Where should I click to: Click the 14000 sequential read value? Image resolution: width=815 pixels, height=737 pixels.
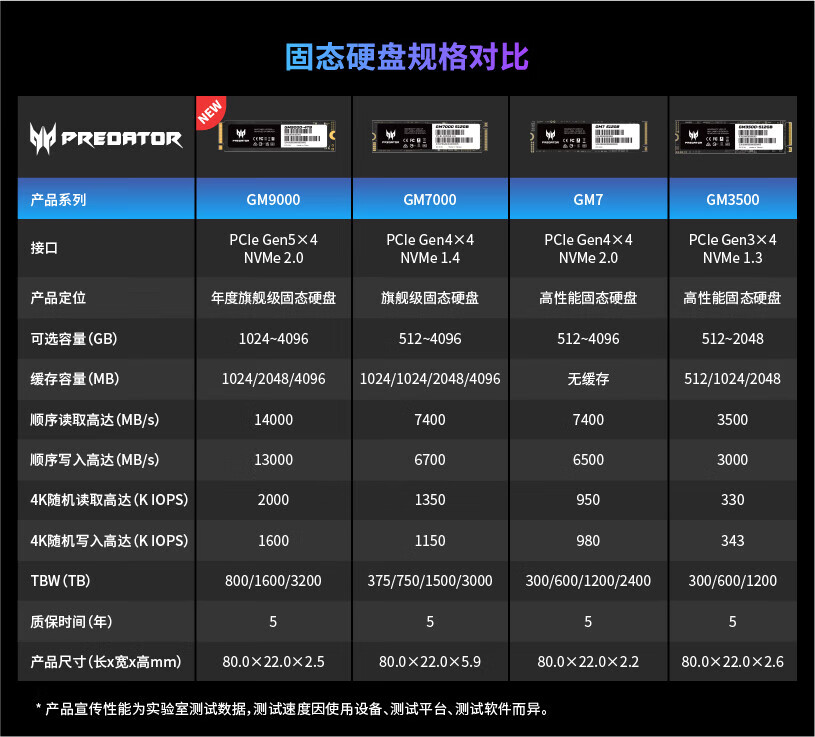tap(273, 420)
